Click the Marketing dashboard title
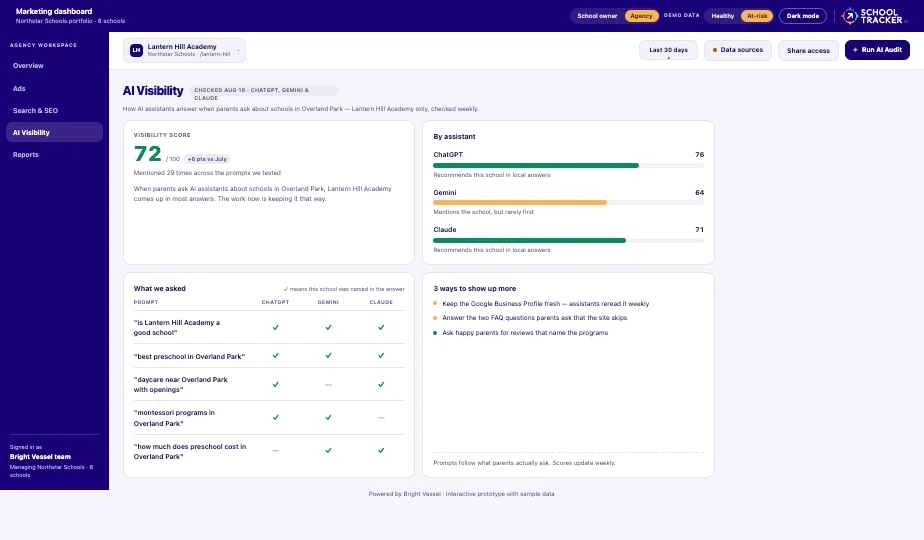924x540 pixels. [54, 11]
